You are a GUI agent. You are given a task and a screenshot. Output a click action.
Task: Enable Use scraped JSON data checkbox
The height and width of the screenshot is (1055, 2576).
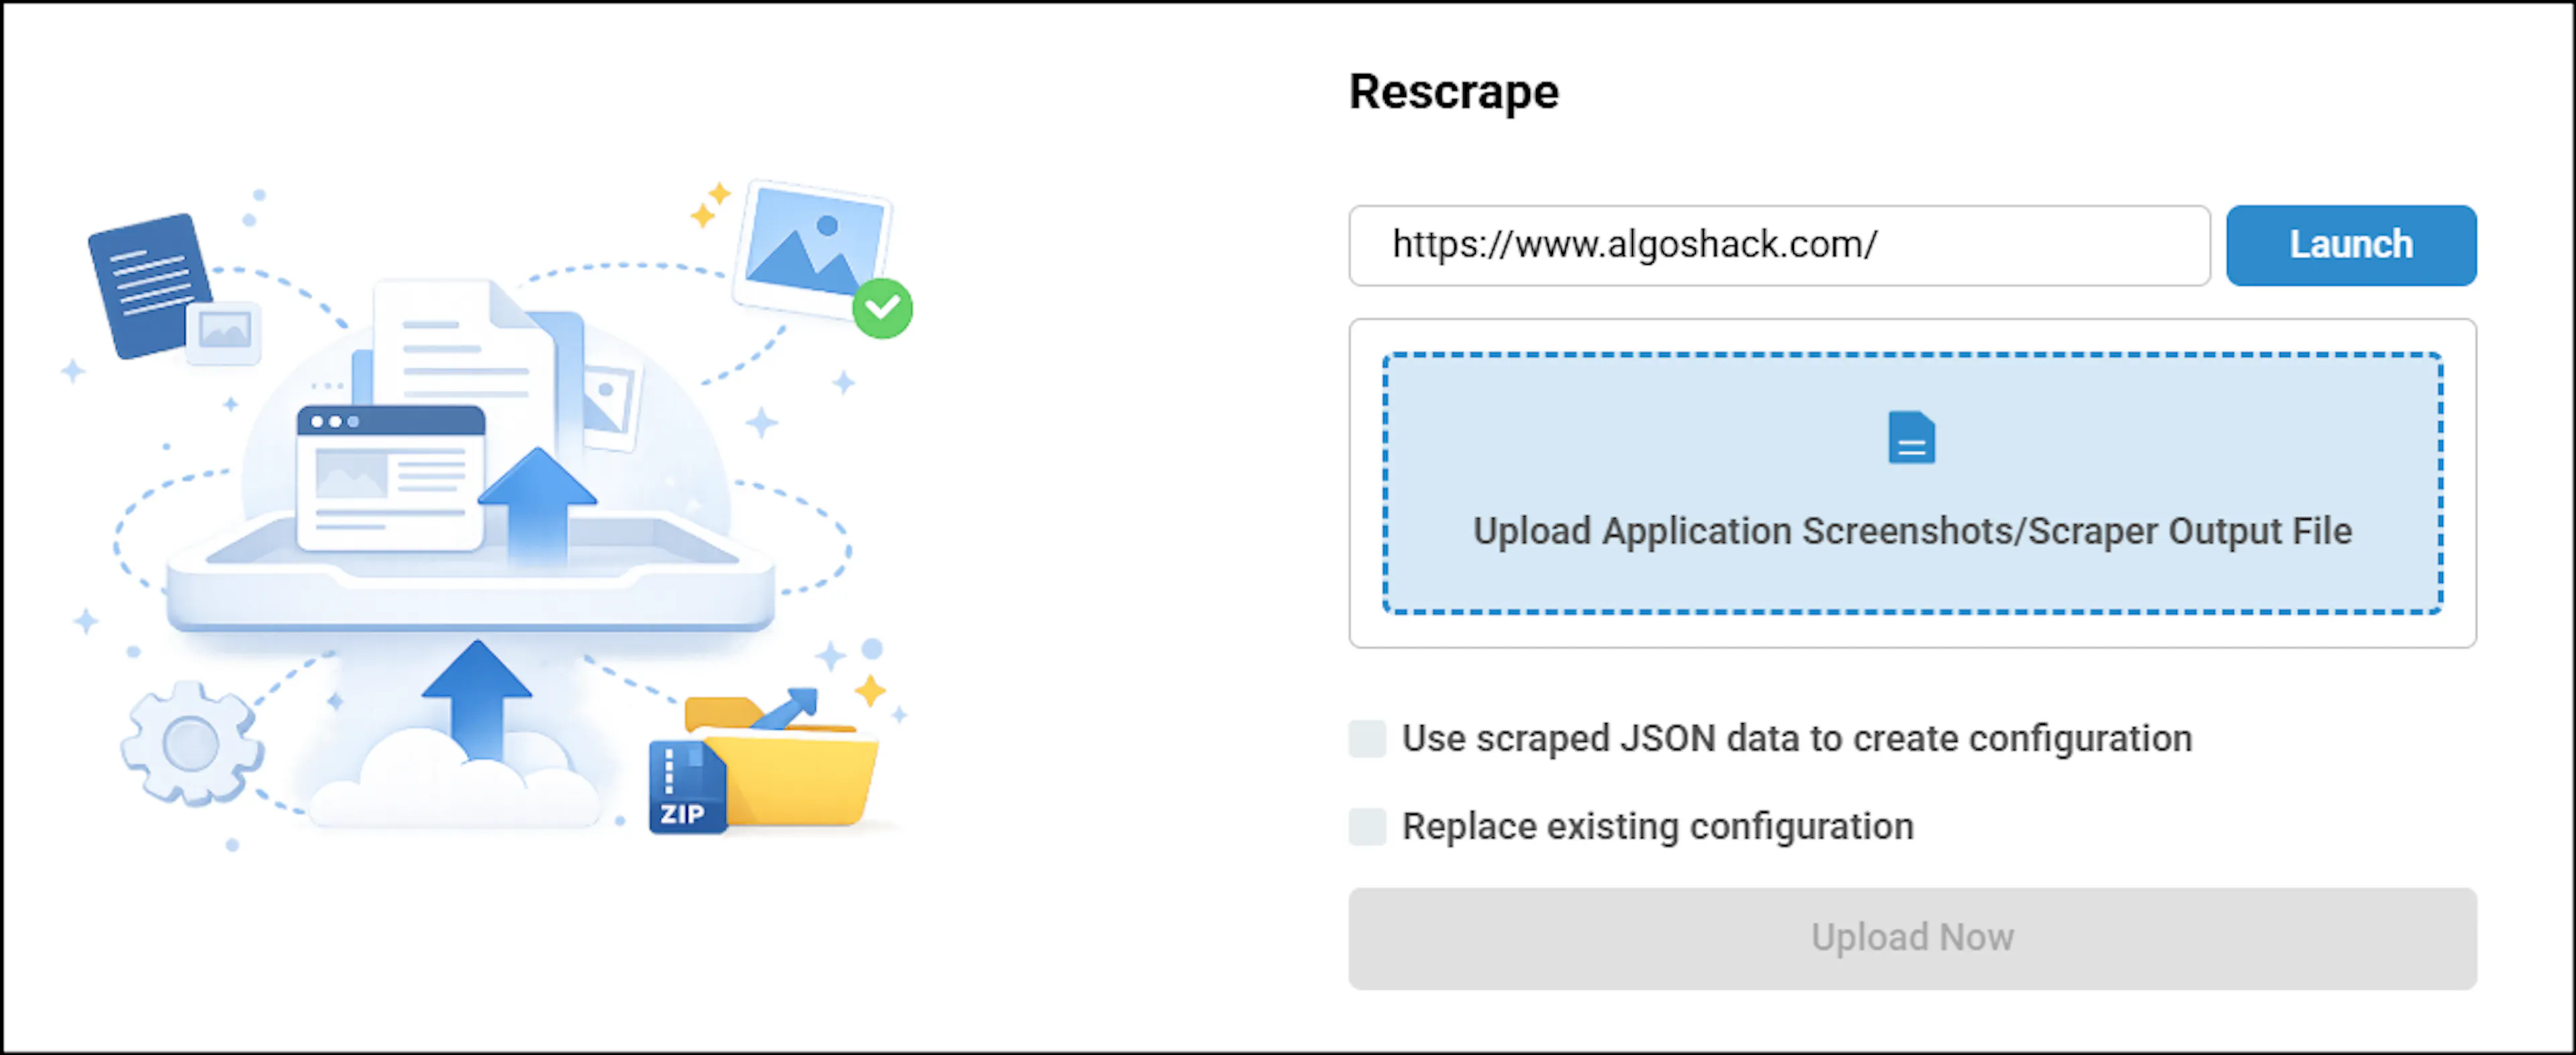1367,739
